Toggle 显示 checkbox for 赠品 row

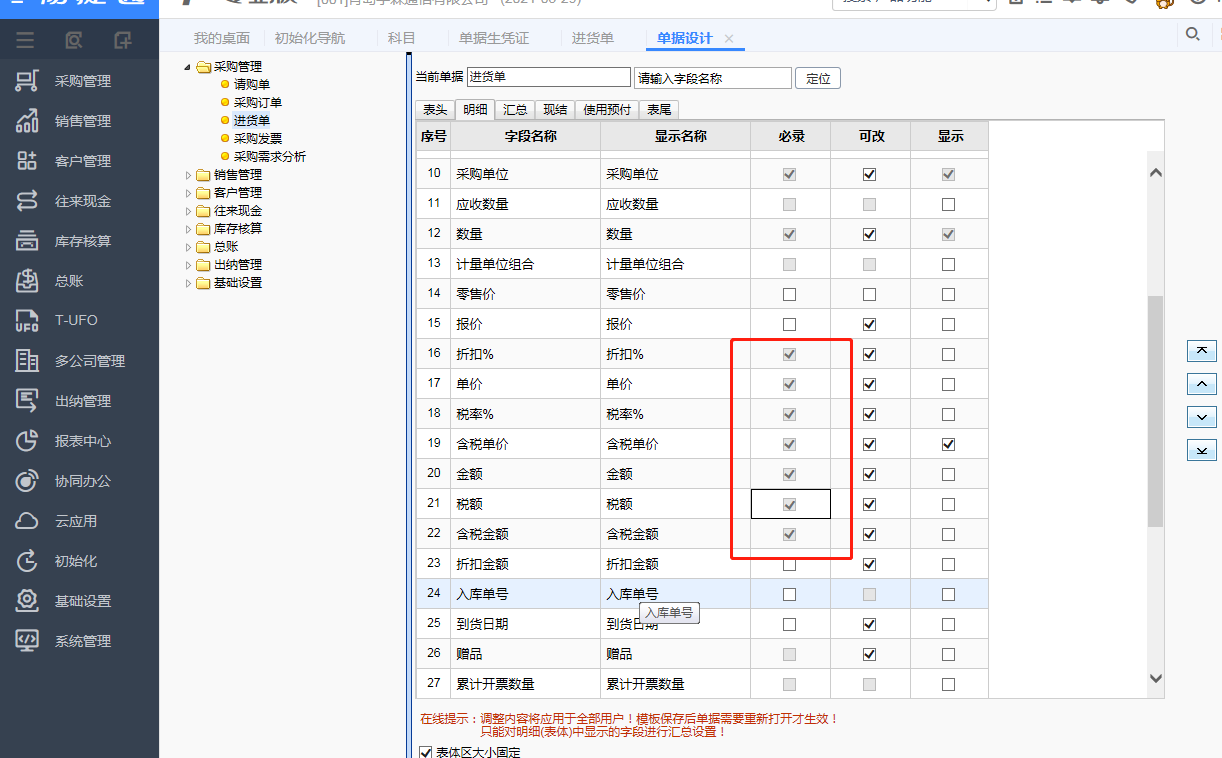[948, 654]
